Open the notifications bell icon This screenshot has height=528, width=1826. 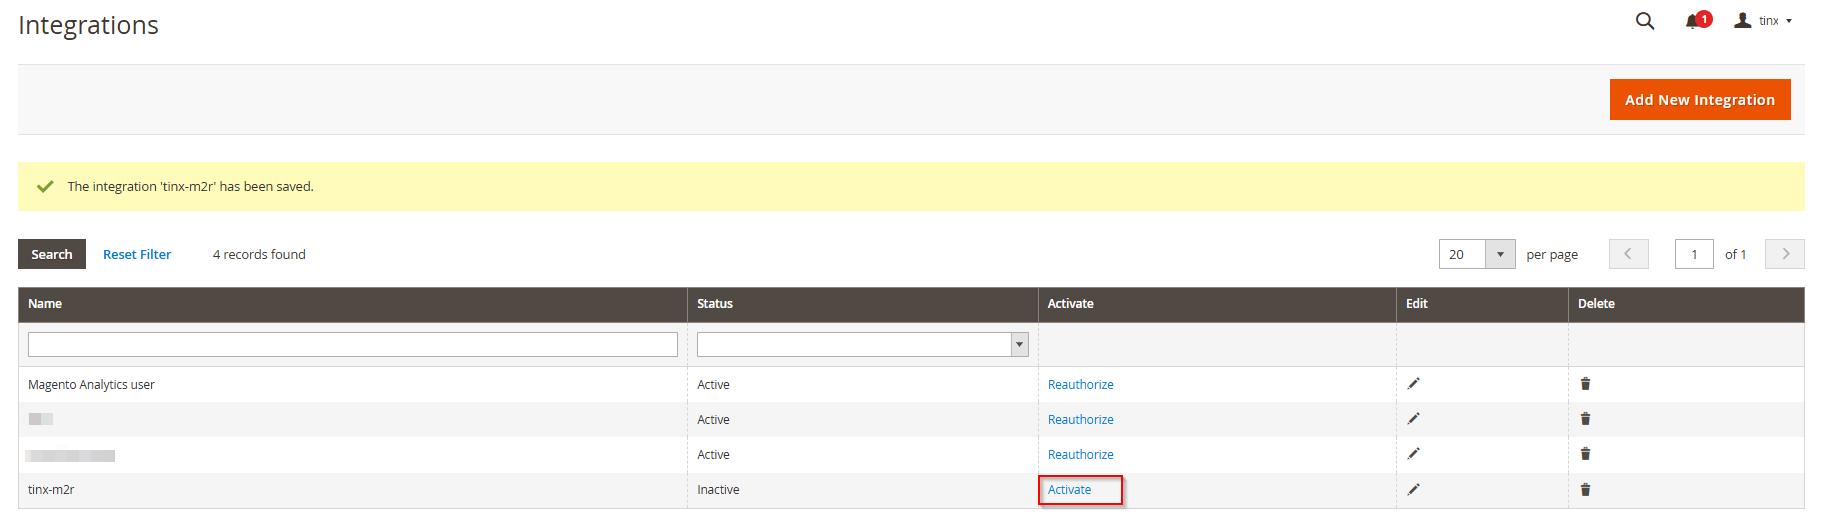click(x=1697, y=20)
